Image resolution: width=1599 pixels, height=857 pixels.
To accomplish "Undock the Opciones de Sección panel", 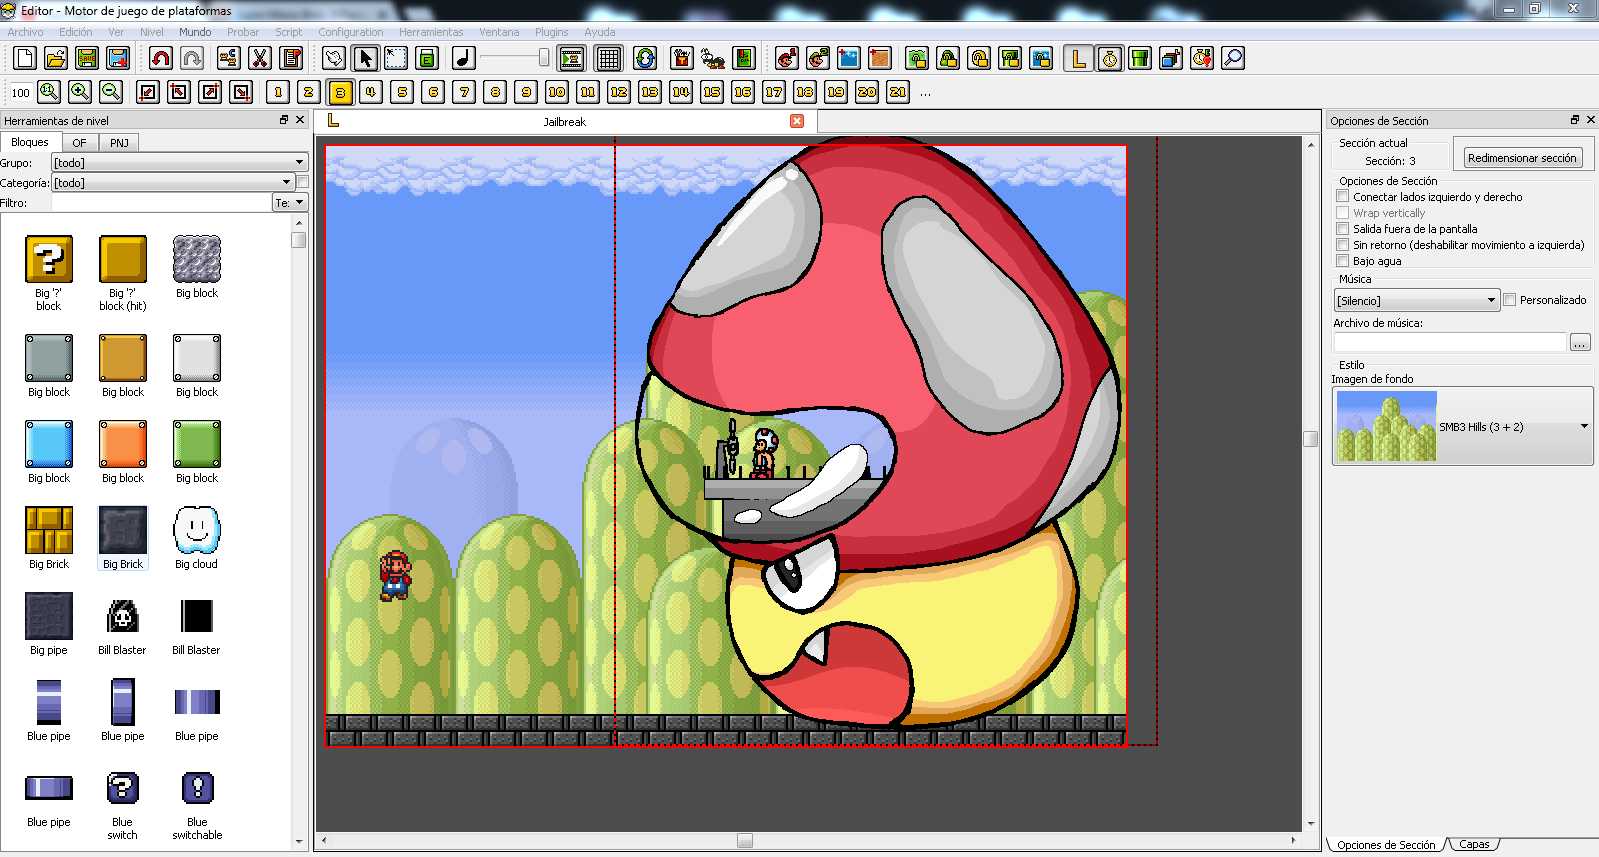I will point(1575,120).
